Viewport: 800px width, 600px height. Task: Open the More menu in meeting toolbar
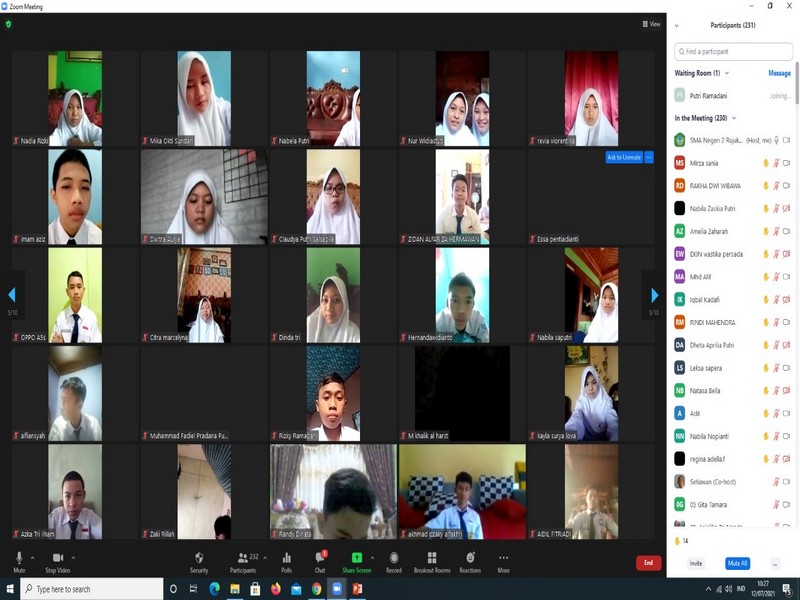pos(503,558)
